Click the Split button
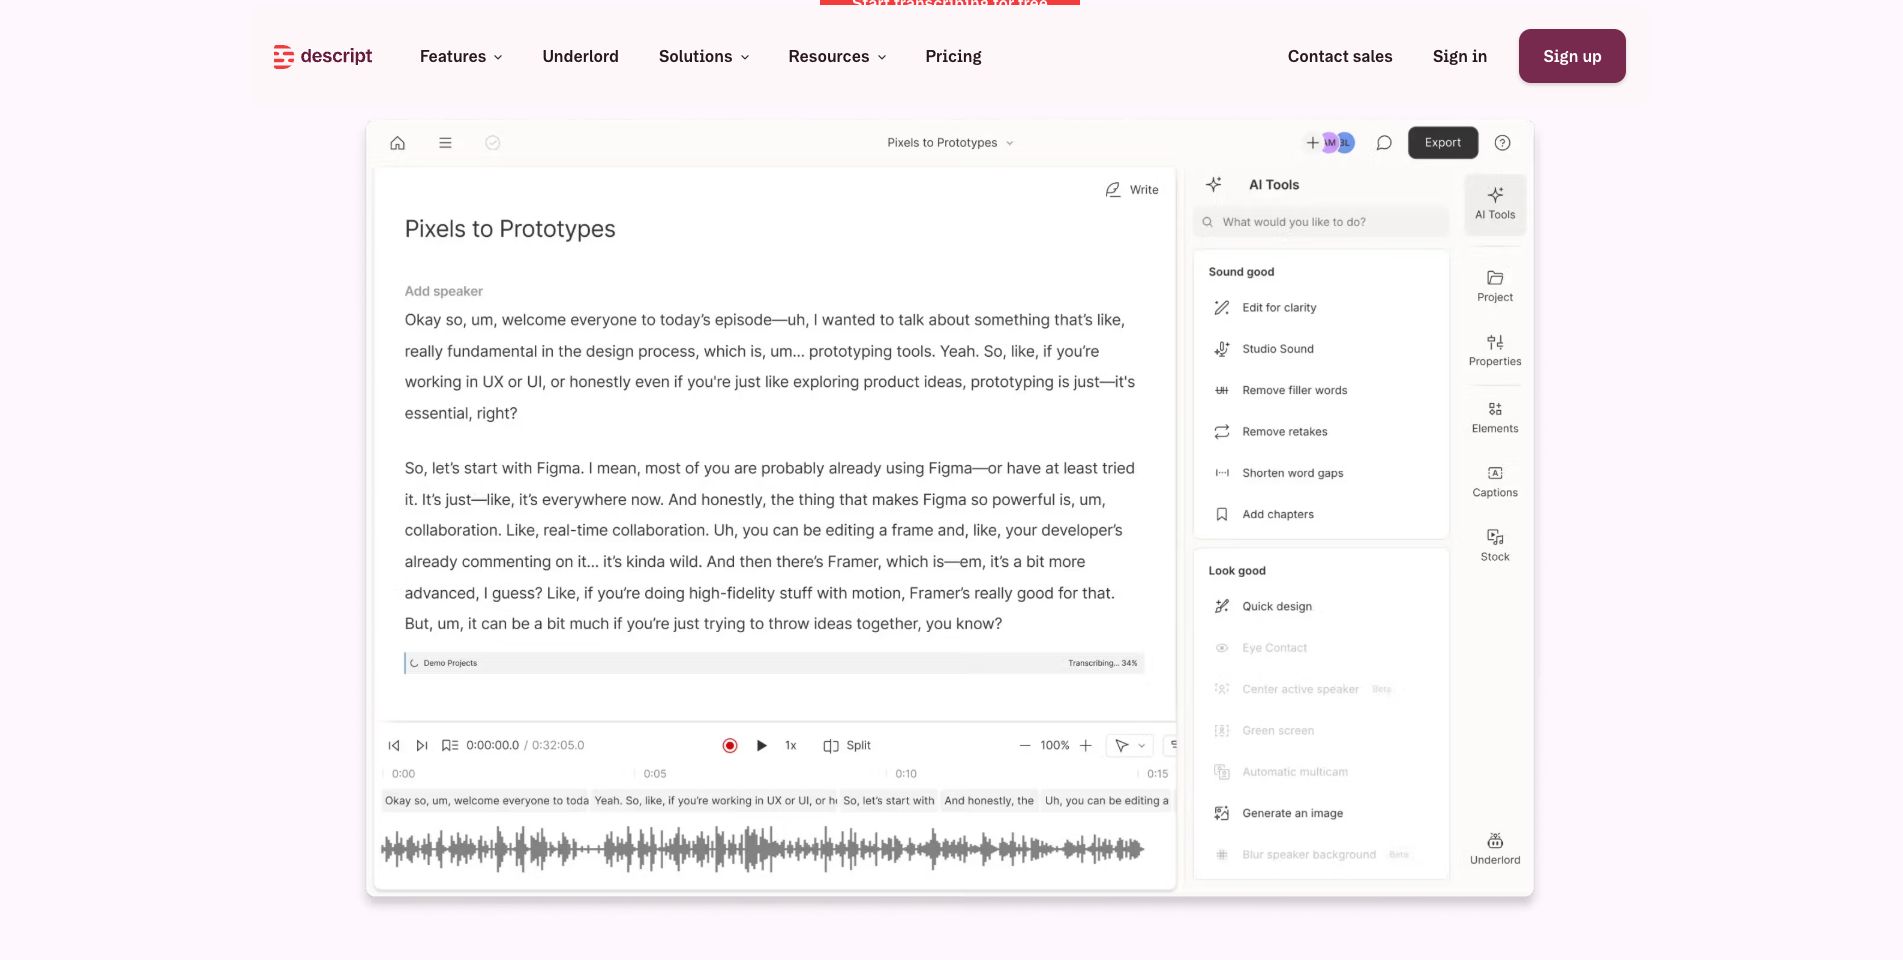1903x960 pixels. (847, 746)
